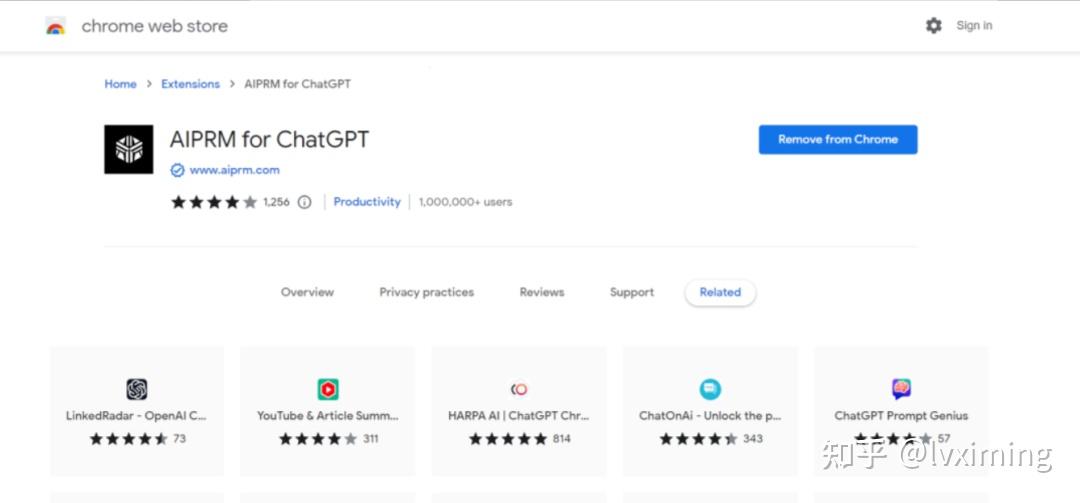The image size is (1080, 503).
Task: Open the YouTube & Article Summary icon
Action: (328, 389)
